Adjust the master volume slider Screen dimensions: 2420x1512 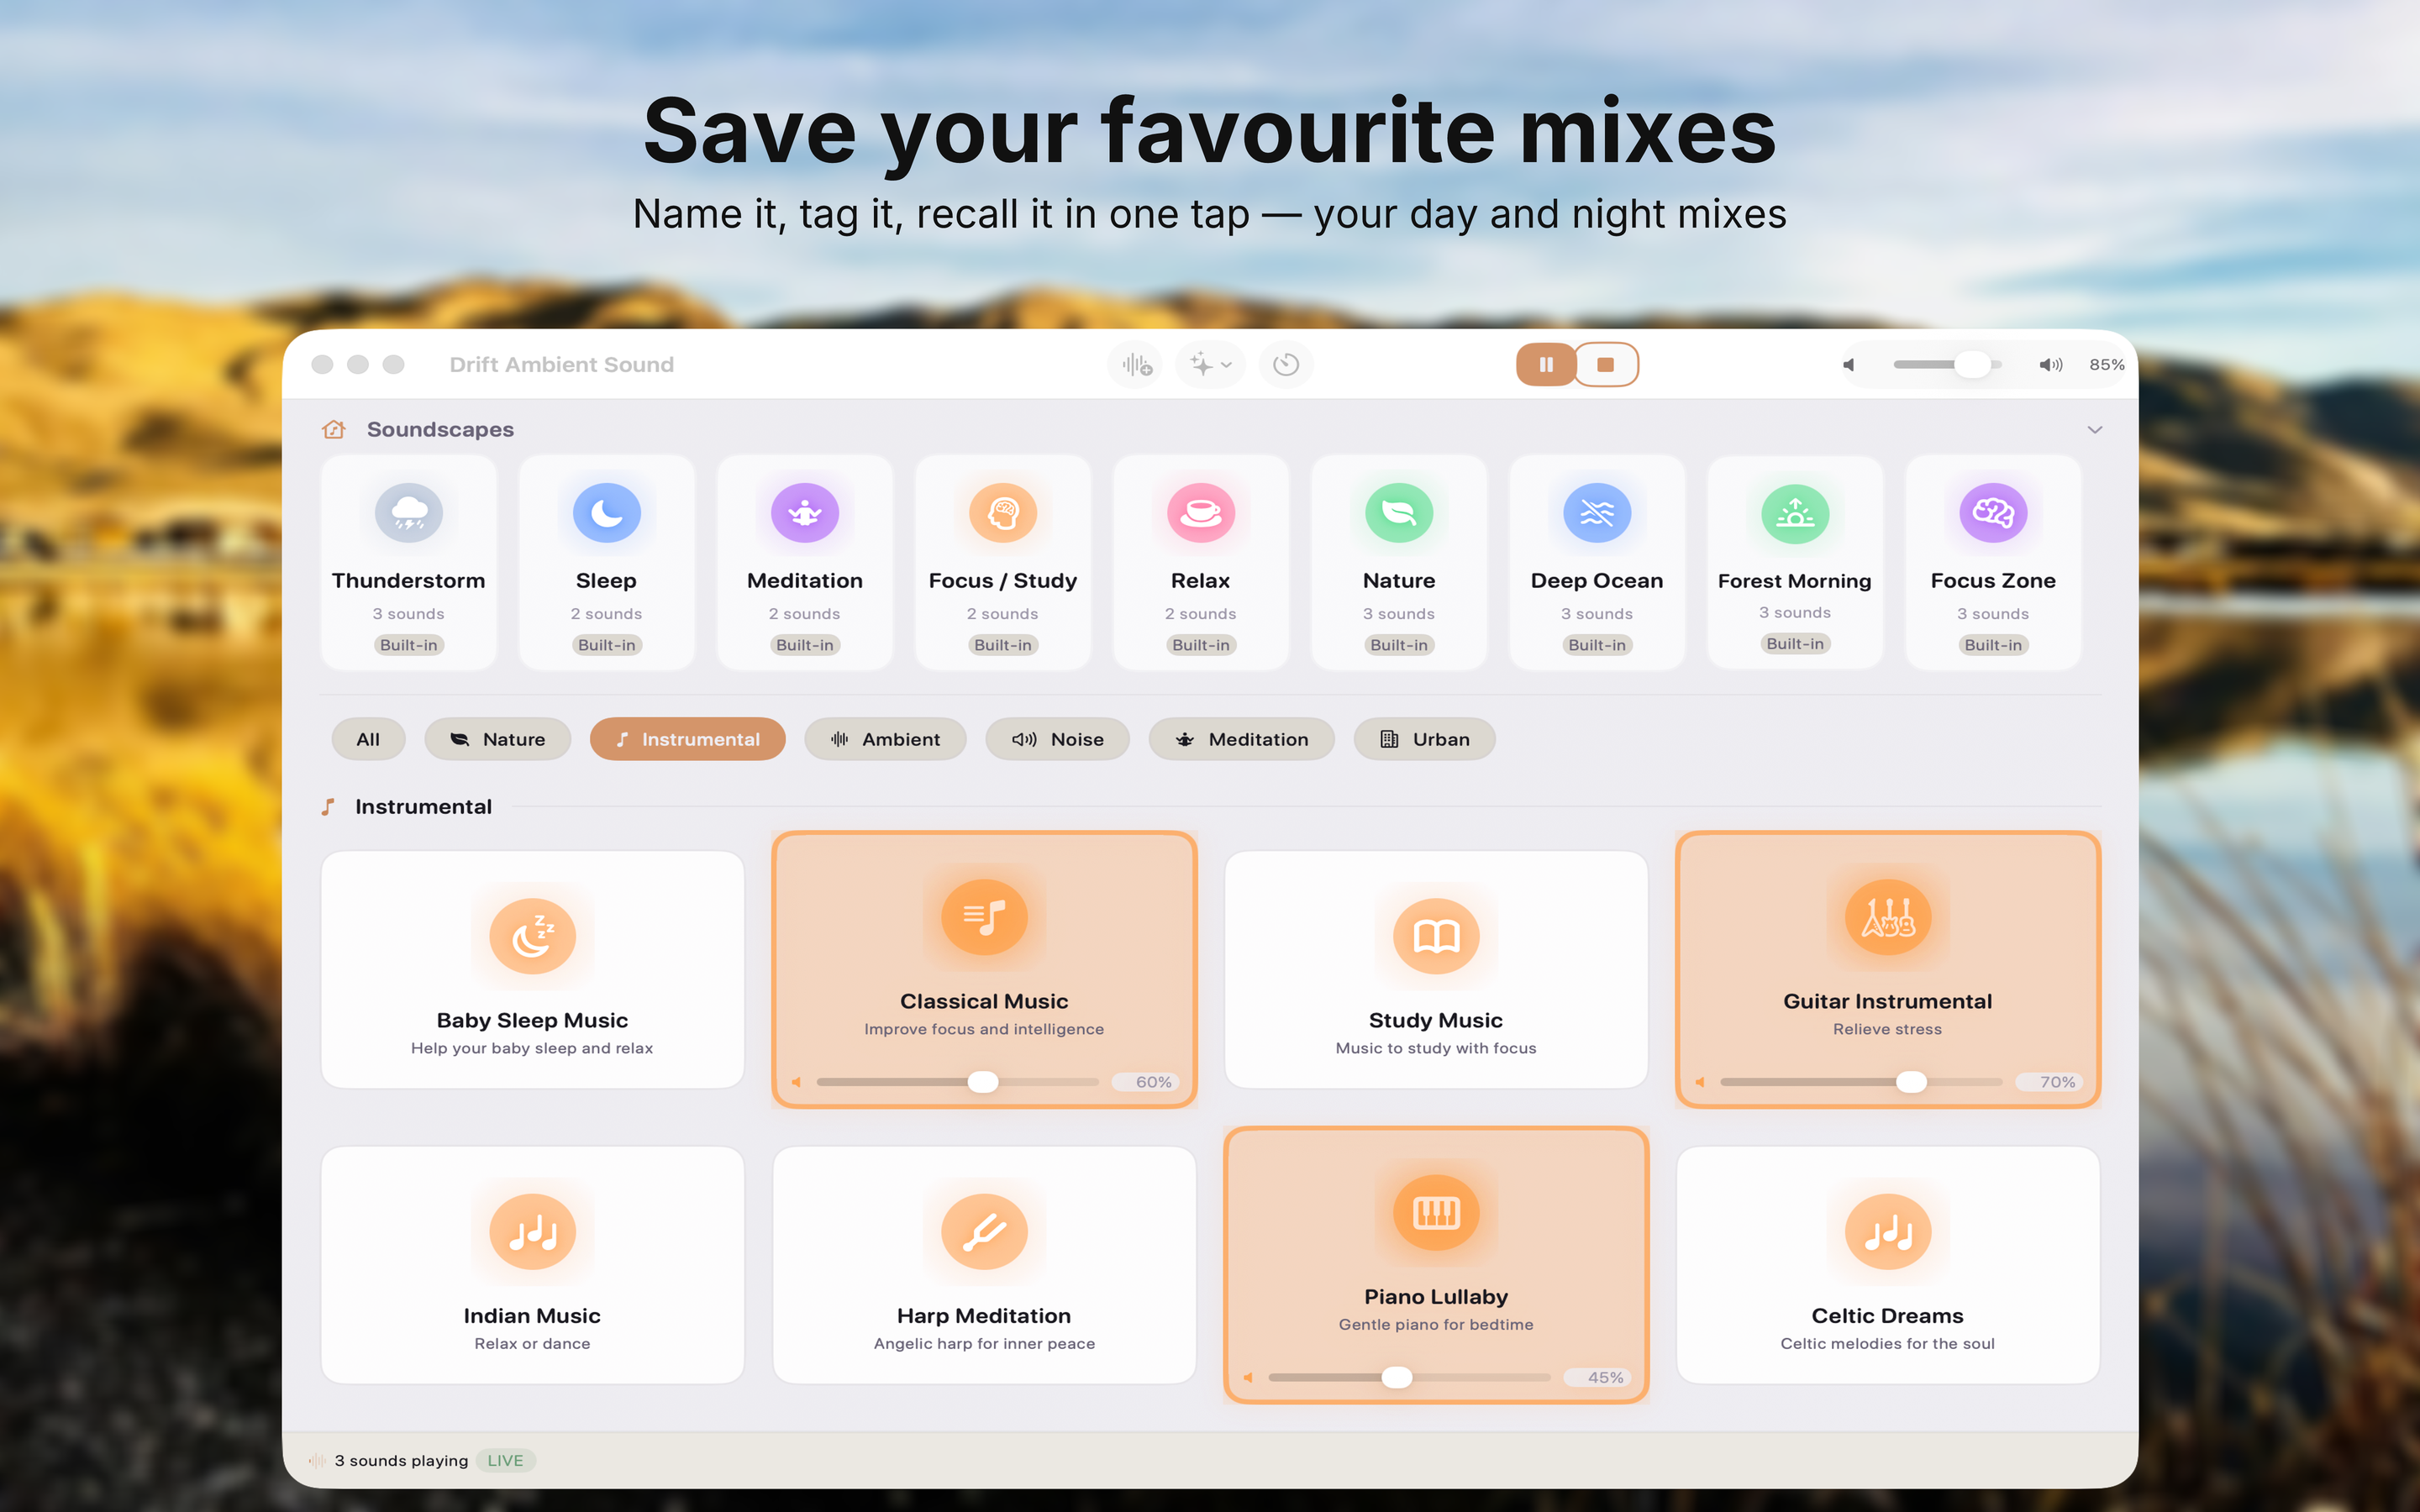click(x=1947, y=365)
